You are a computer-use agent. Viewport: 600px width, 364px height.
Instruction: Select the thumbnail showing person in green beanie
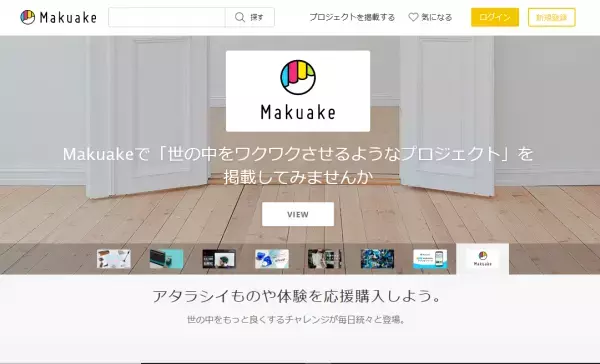tap(219, 259)
